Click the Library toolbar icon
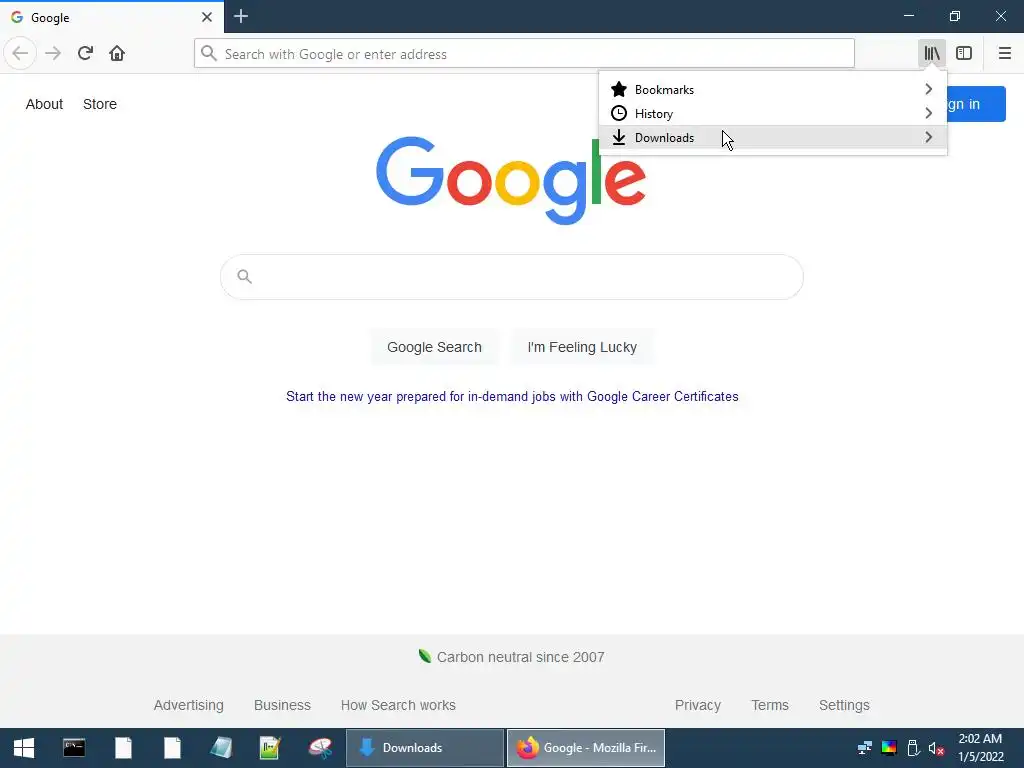1024x768 pixels. coord(932,54)
